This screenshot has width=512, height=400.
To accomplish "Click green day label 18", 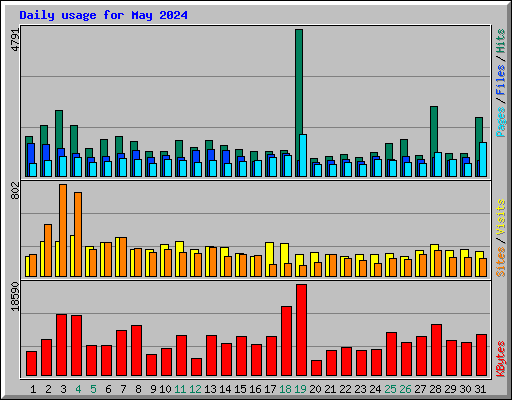I will click(x=285, y=389).
